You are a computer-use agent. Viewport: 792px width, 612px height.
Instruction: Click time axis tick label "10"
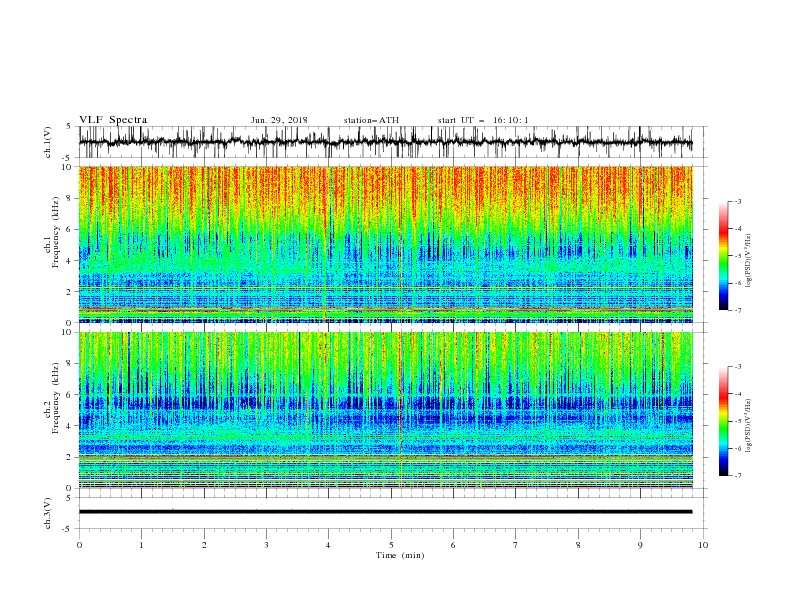pyautogui.click(x=703, y=545)
